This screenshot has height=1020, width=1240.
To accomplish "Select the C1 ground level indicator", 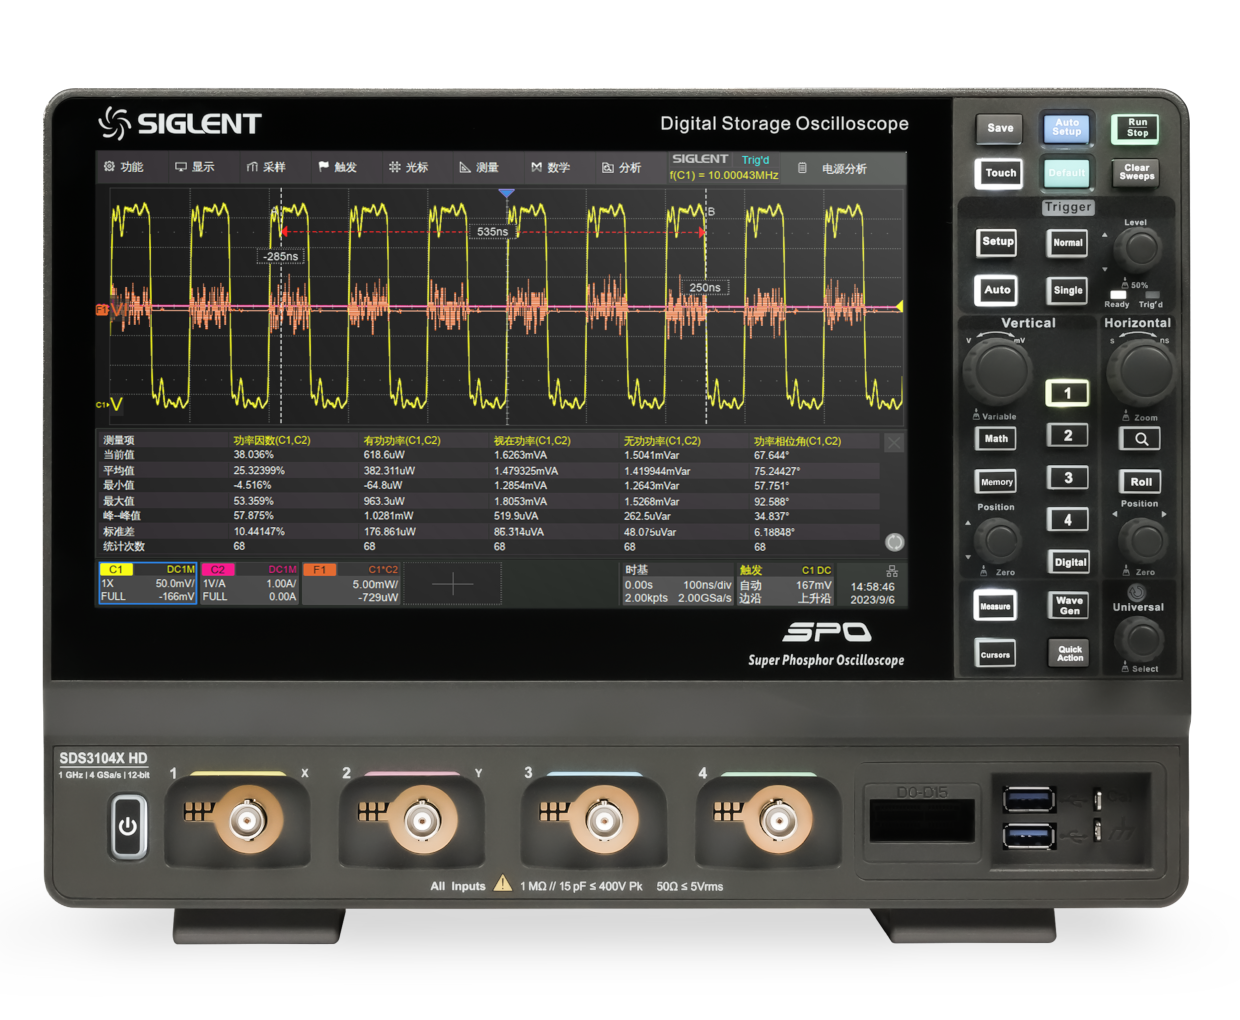I will (x=108, y=404).
